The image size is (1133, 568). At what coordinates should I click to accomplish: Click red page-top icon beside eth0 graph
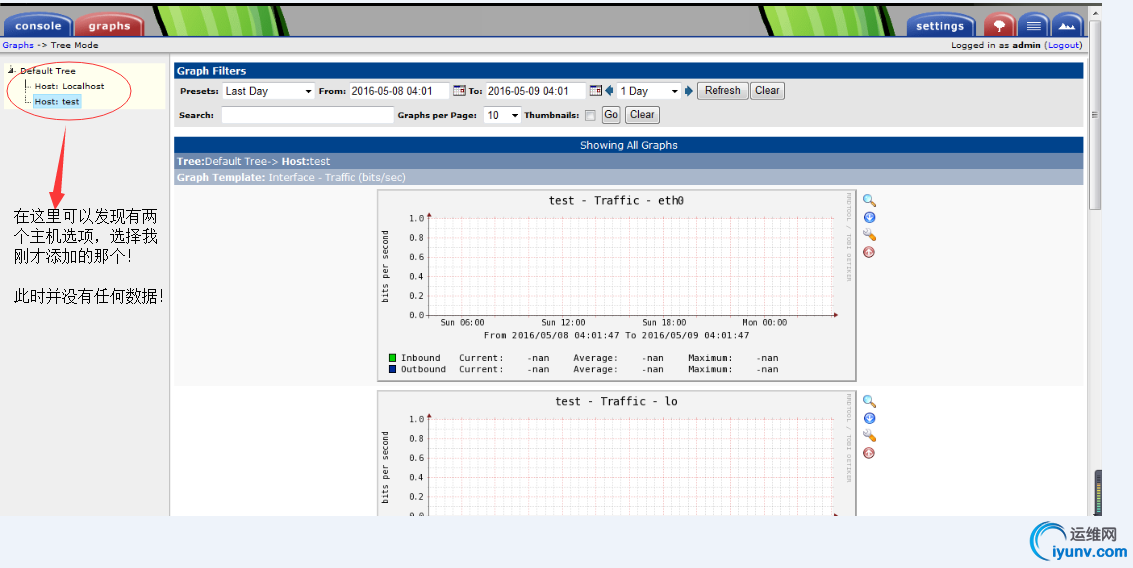point(869,252)
